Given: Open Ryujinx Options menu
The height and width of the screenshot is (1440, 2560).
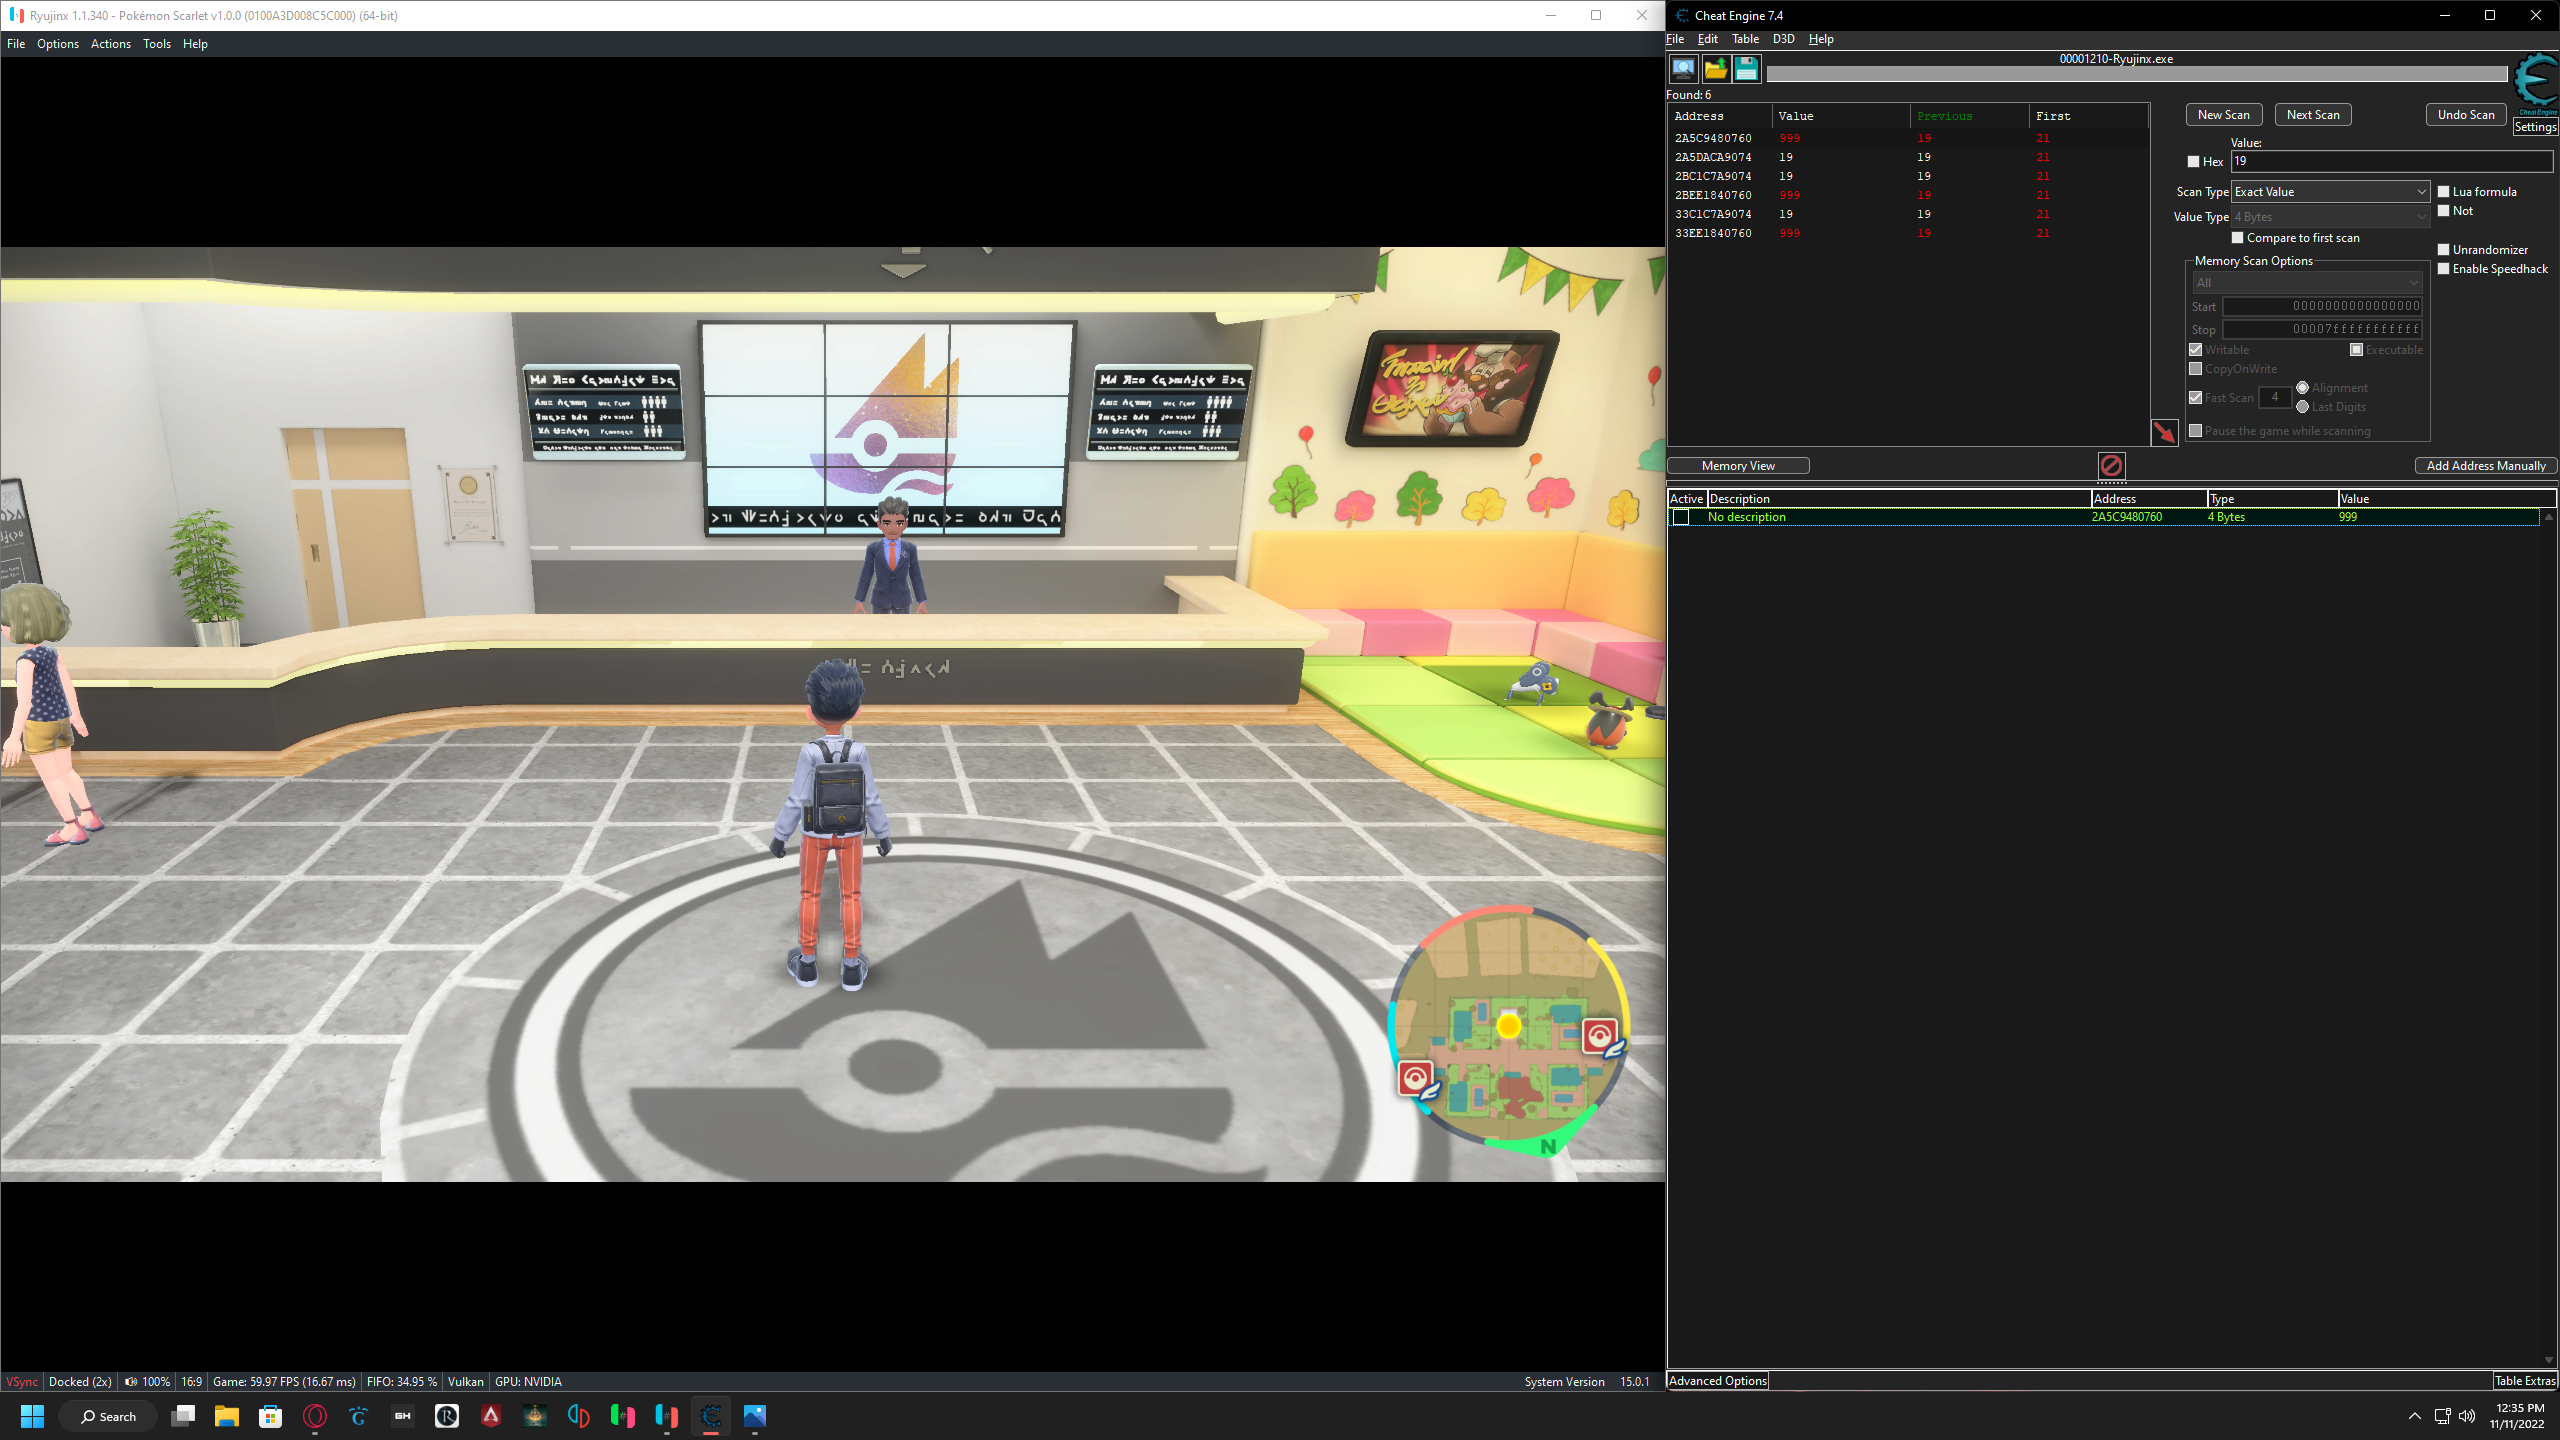Looking at the screenshot, I should pos(58,44).
